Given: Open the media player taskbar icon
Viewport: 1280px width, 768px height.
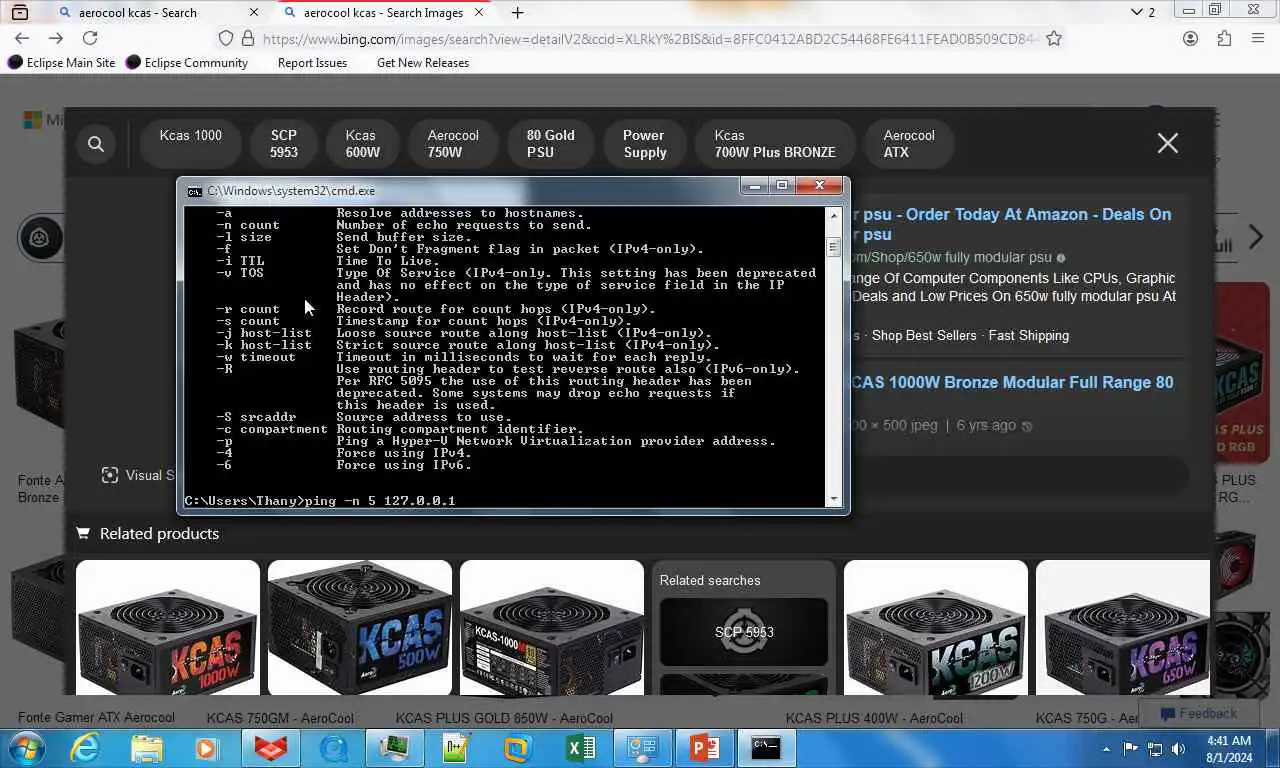Looking at the screenshot, I should 207,748.
